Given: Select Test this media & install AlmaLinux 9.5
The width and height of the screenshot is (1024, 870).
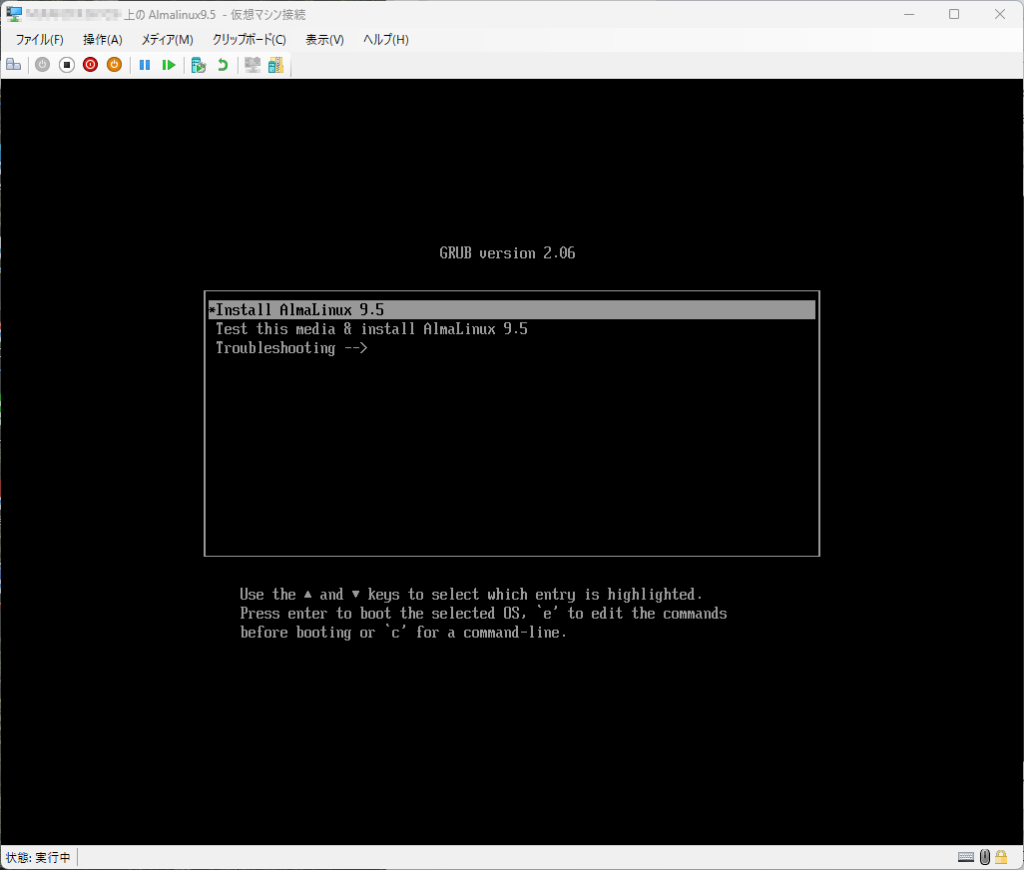Looking at the screenshot, I should pos(371,329).
